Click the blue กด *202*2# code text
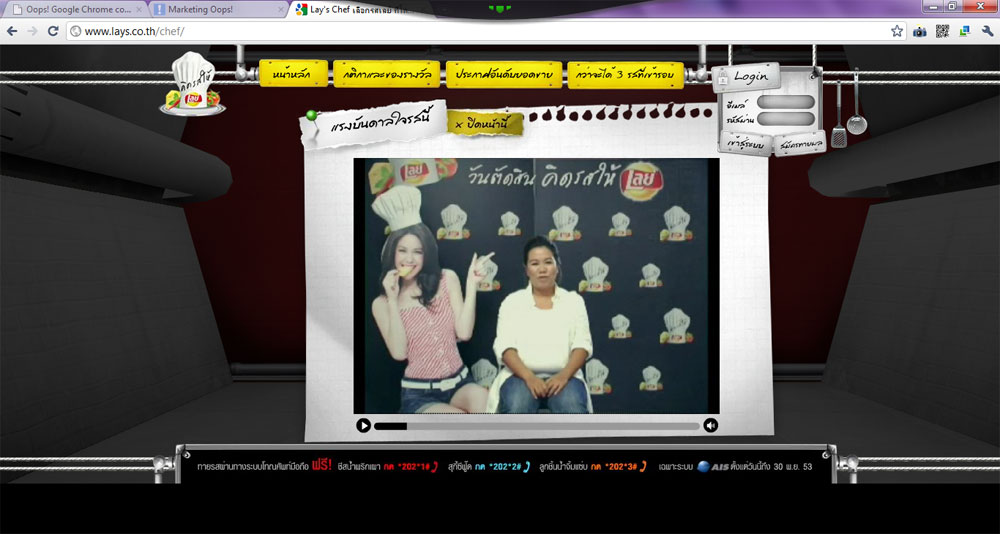 click(498, 466)
